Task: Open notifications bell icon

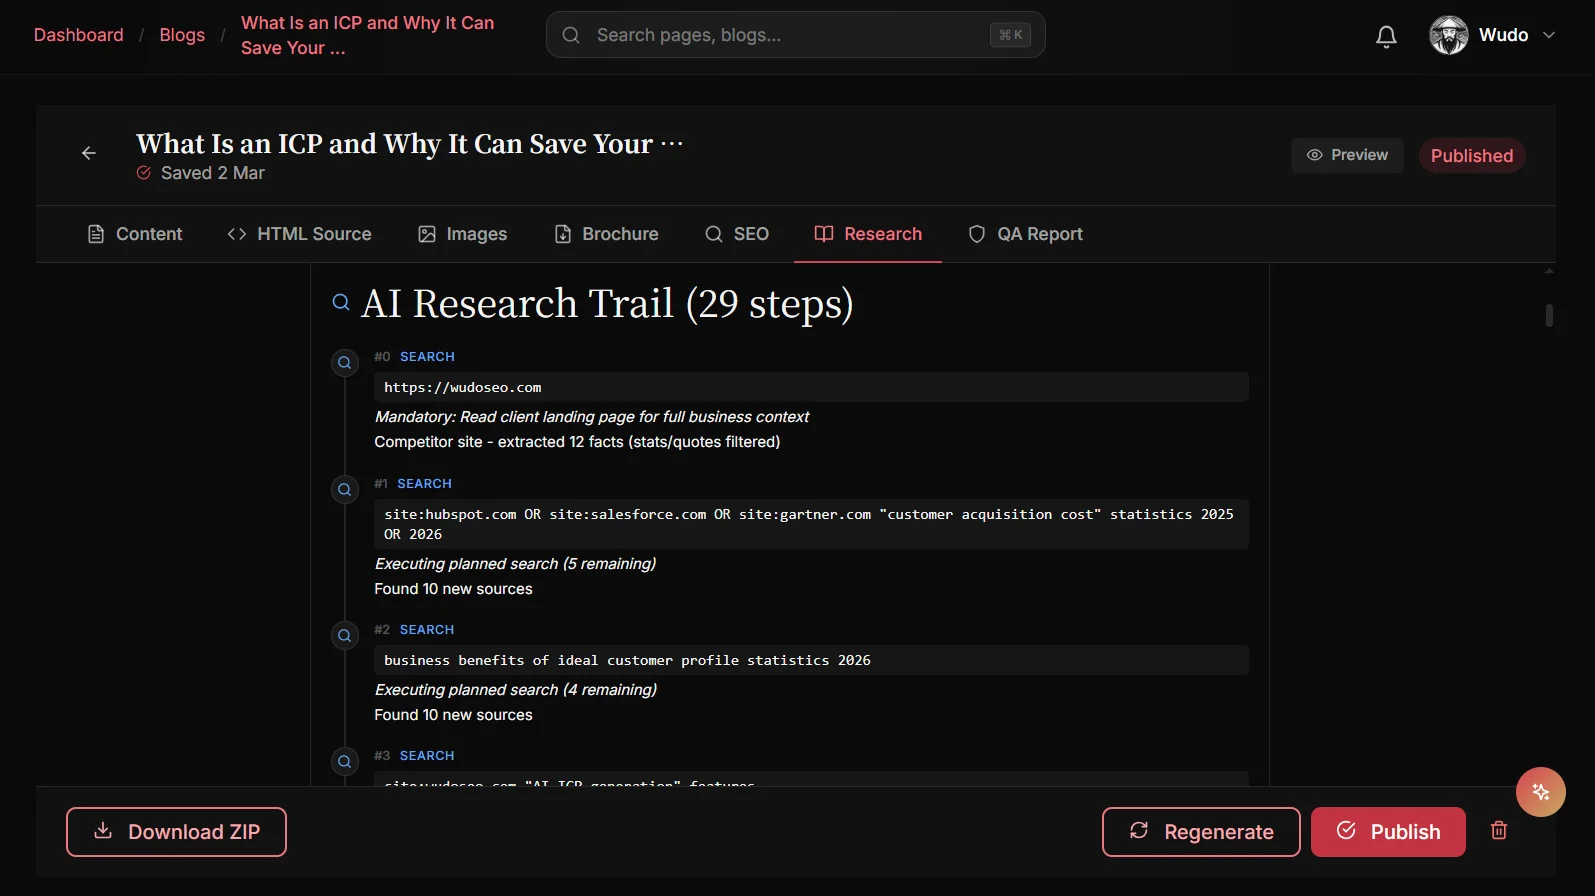Action: click(1386, 37)
